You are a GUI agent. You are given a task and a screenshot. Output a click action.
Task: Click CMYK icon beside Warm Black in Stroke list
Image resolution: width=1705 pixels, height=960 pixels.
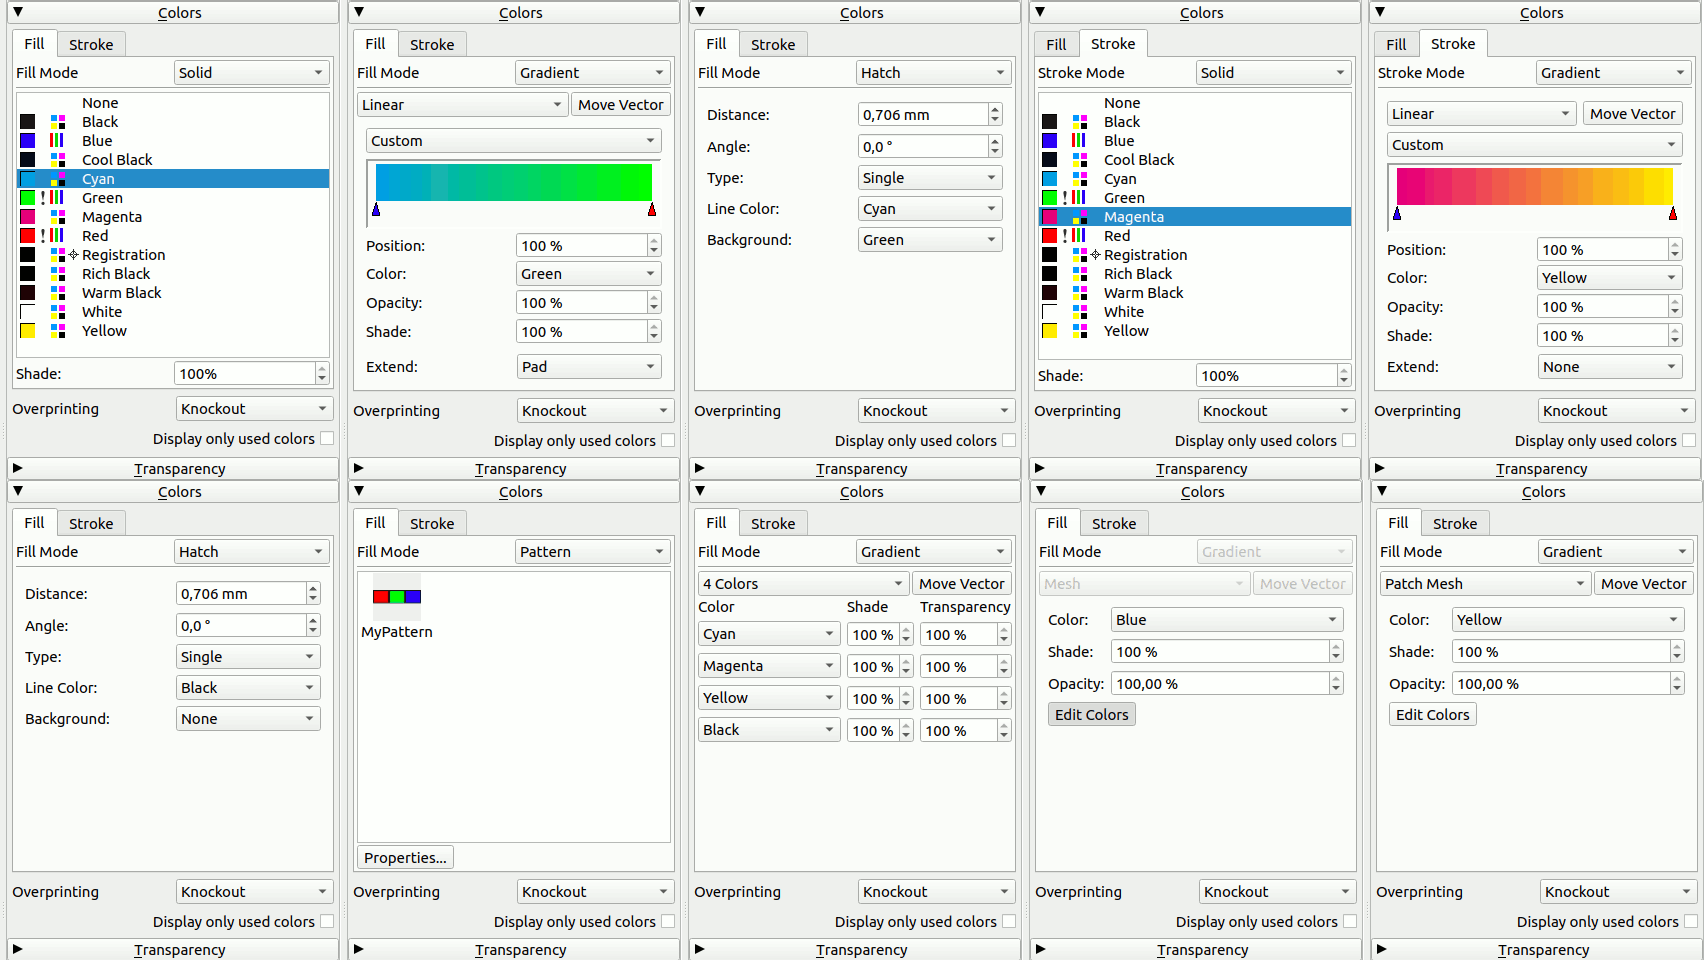point(1079,293)
